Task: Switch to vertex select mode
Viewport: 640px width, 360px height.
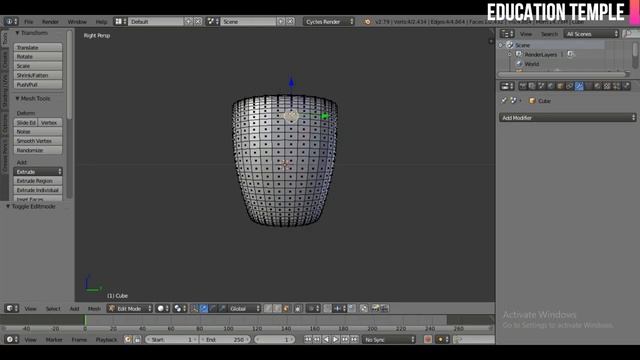Action: point(268,308)
